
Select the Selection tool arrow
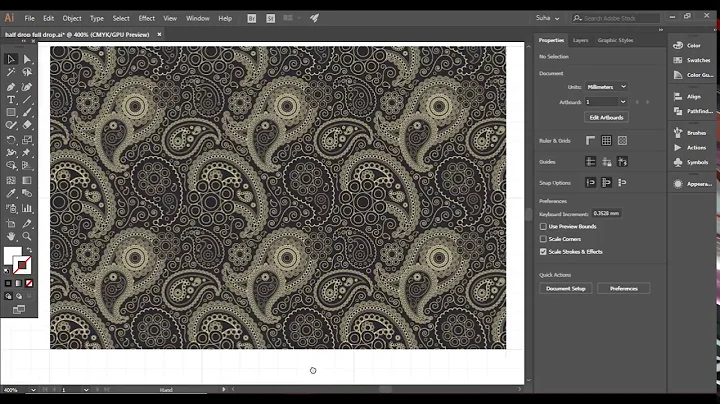pyautogui.click(x=11, y=59)
